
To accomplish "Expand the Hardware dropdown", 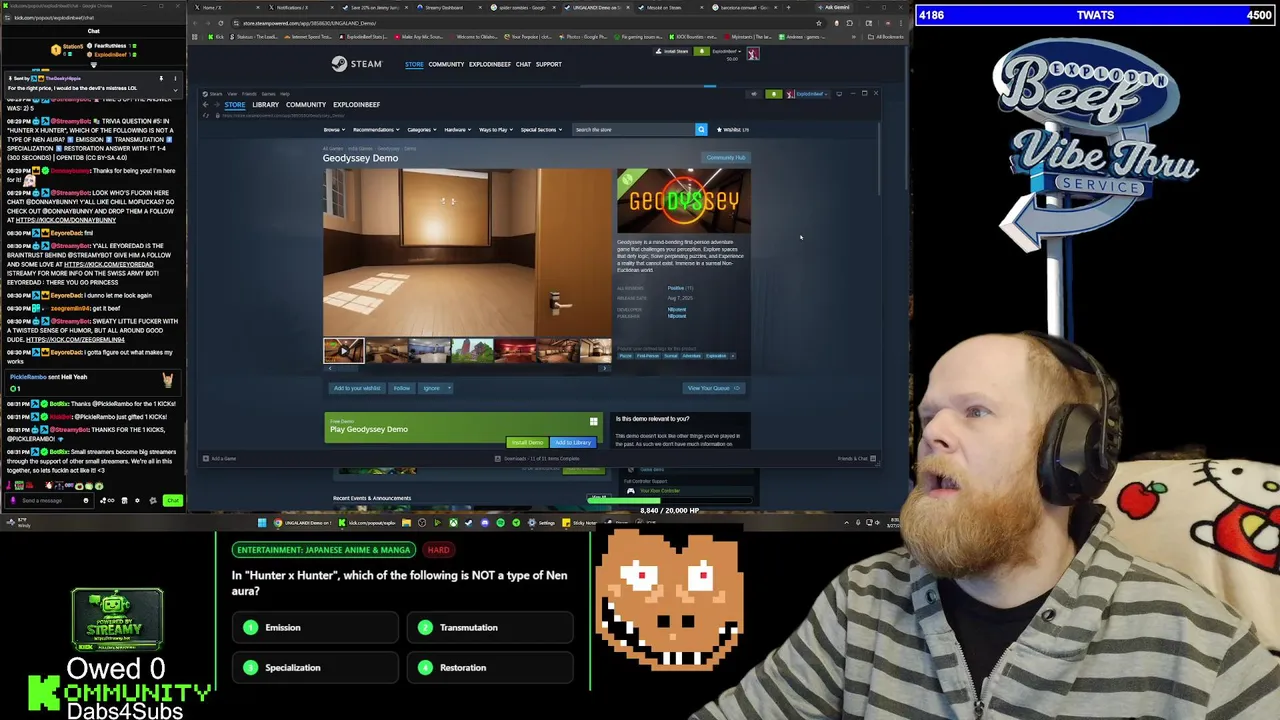I will 457,129.
